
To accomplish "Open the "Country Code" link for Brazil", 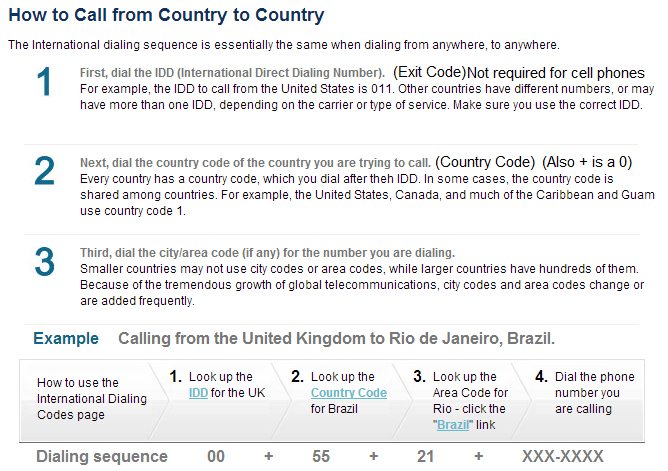I will tap(348, 393).
